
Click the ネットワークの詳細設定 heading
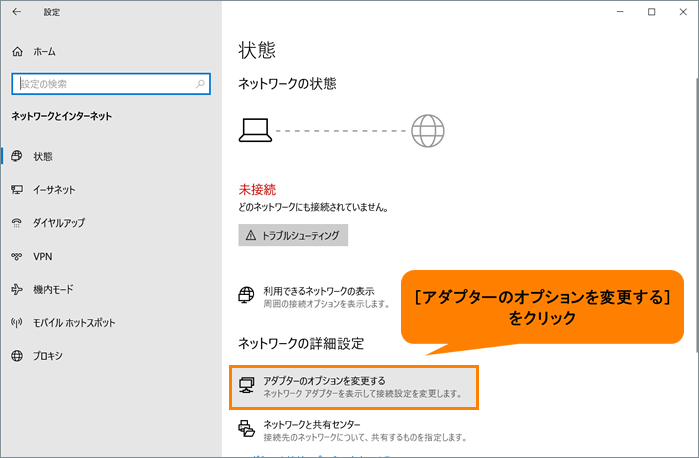[301, 343]
